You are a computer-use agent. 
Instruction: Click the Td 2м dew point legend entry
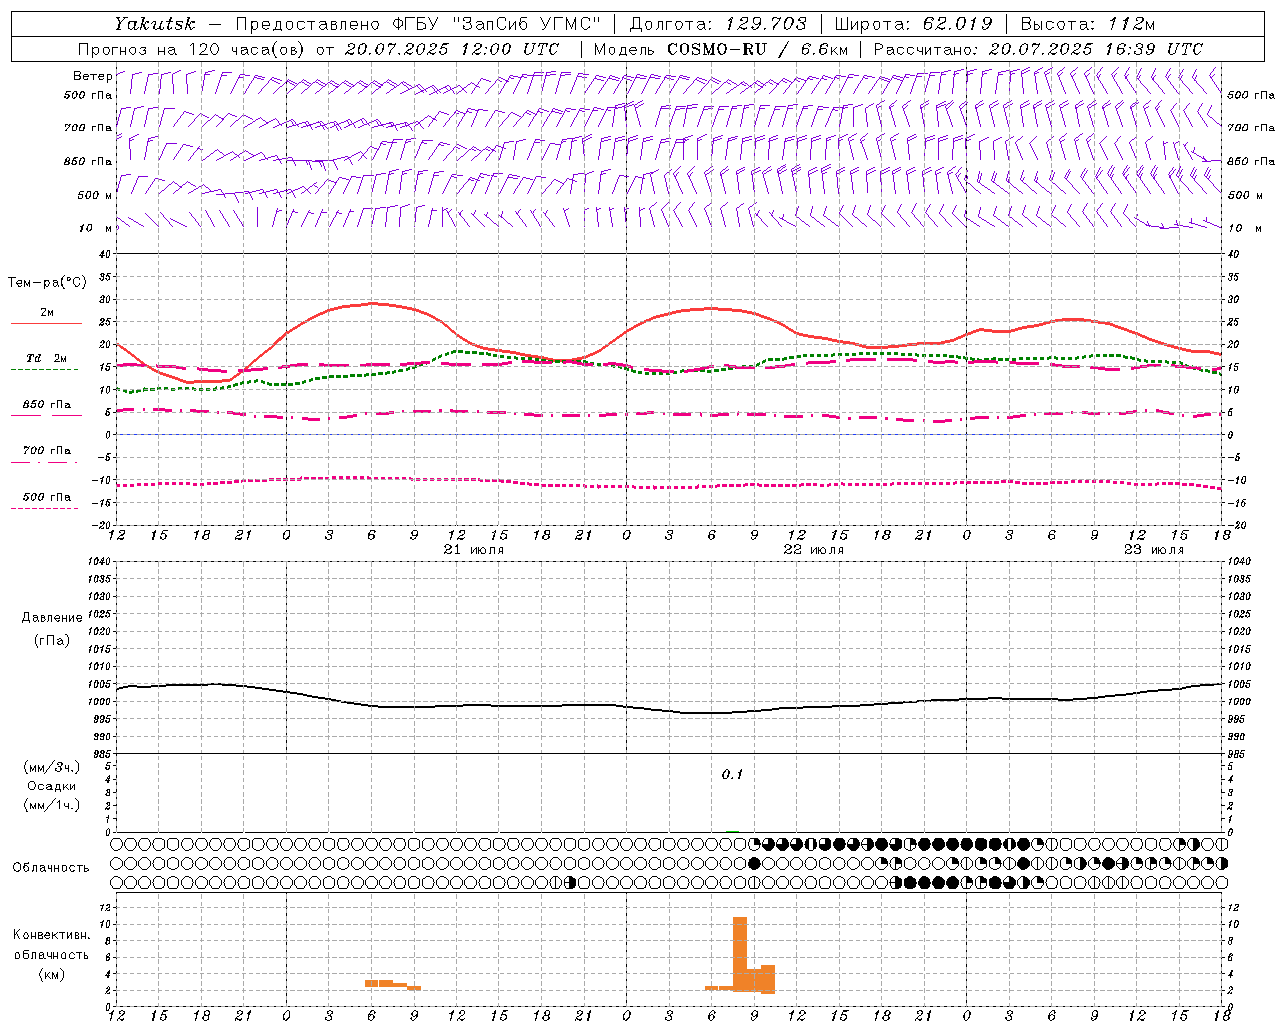tap(47, 358)
